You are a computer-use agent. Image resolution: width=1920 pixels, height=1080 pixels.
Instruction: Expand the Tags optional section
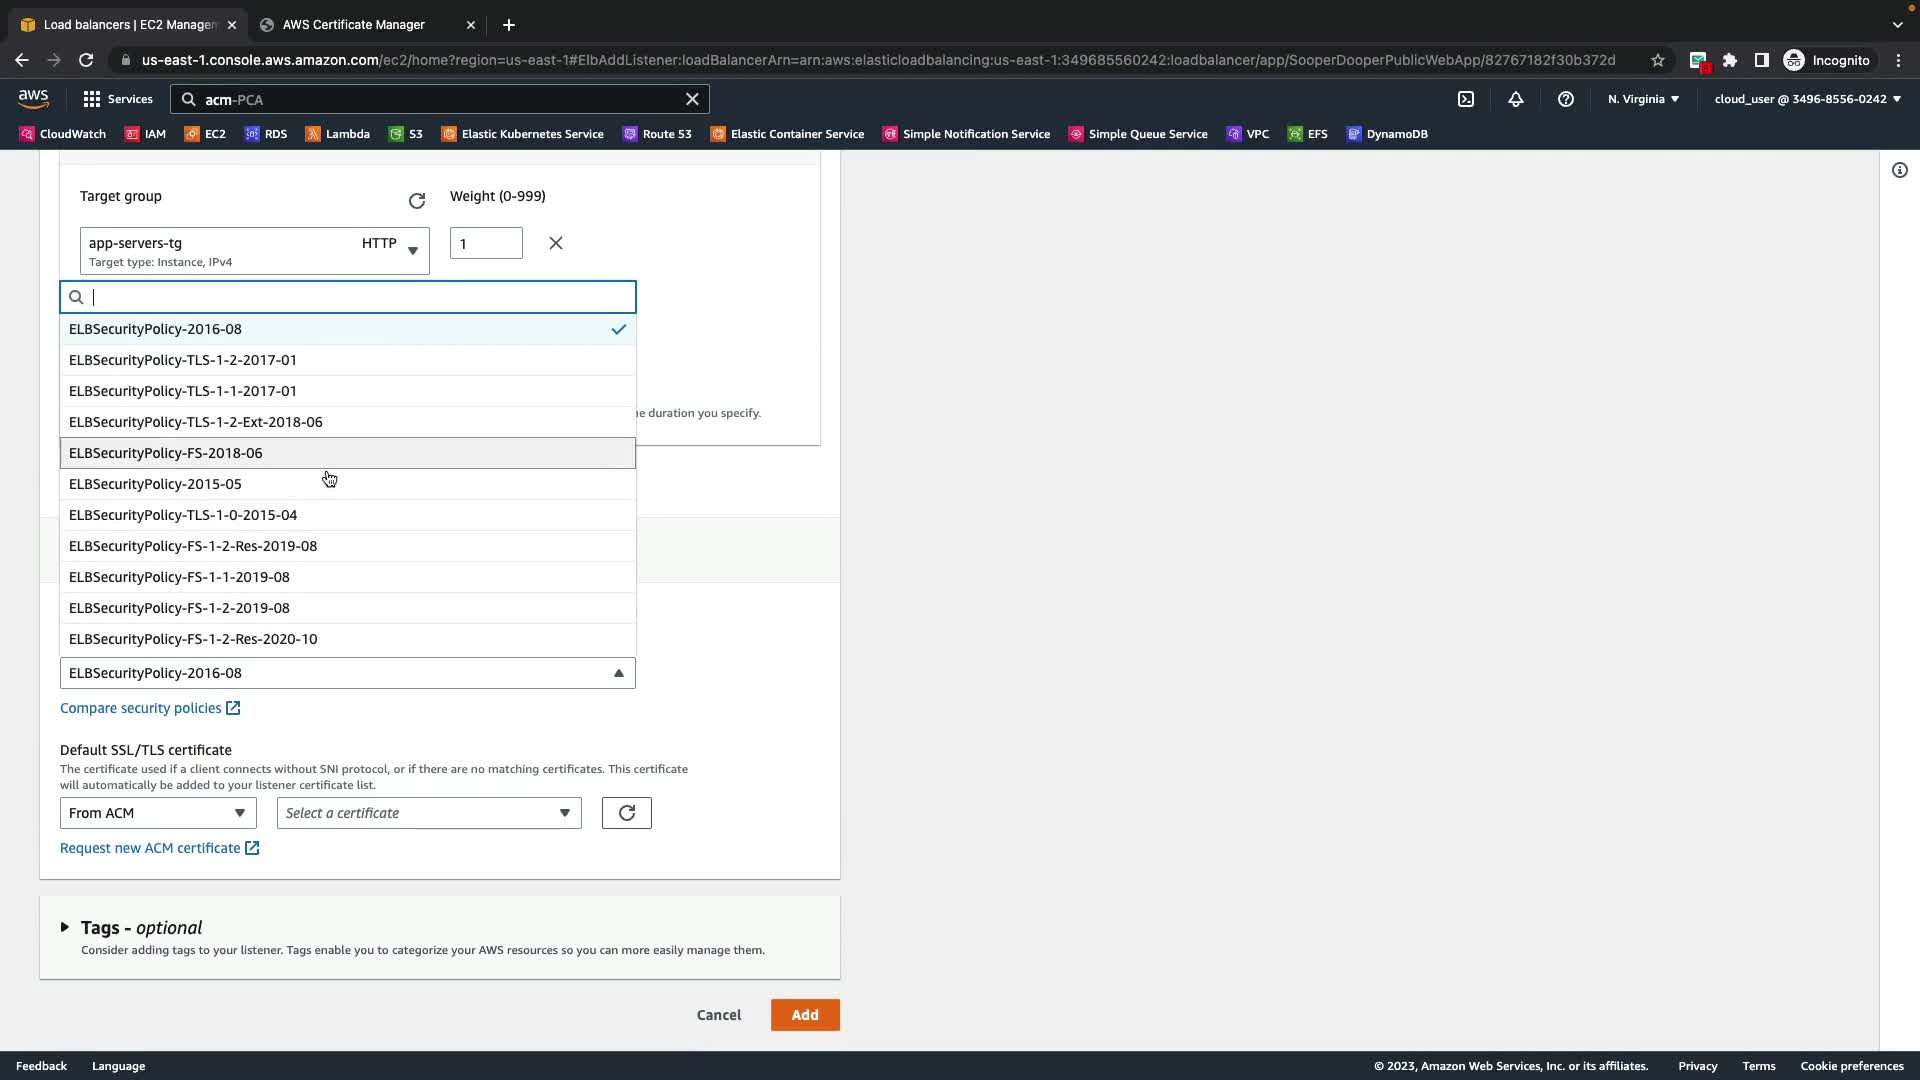pos(65,927)
